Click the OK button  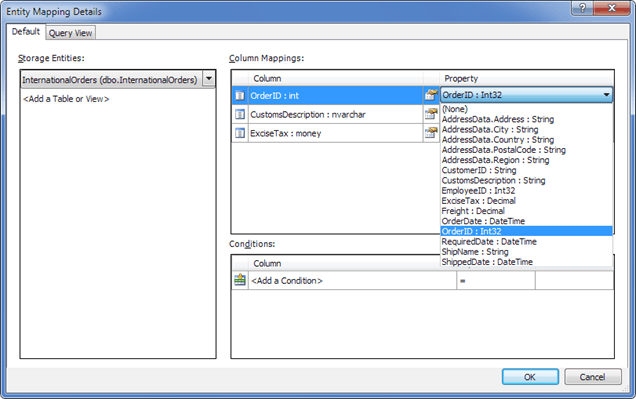point(530,377)
